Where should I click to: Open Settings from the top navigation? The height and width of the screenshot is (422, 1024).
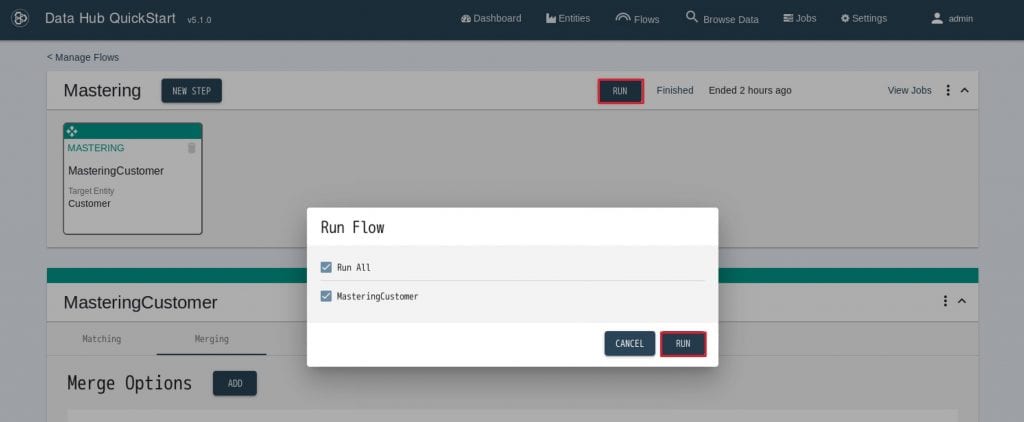(x=863, y=19)
